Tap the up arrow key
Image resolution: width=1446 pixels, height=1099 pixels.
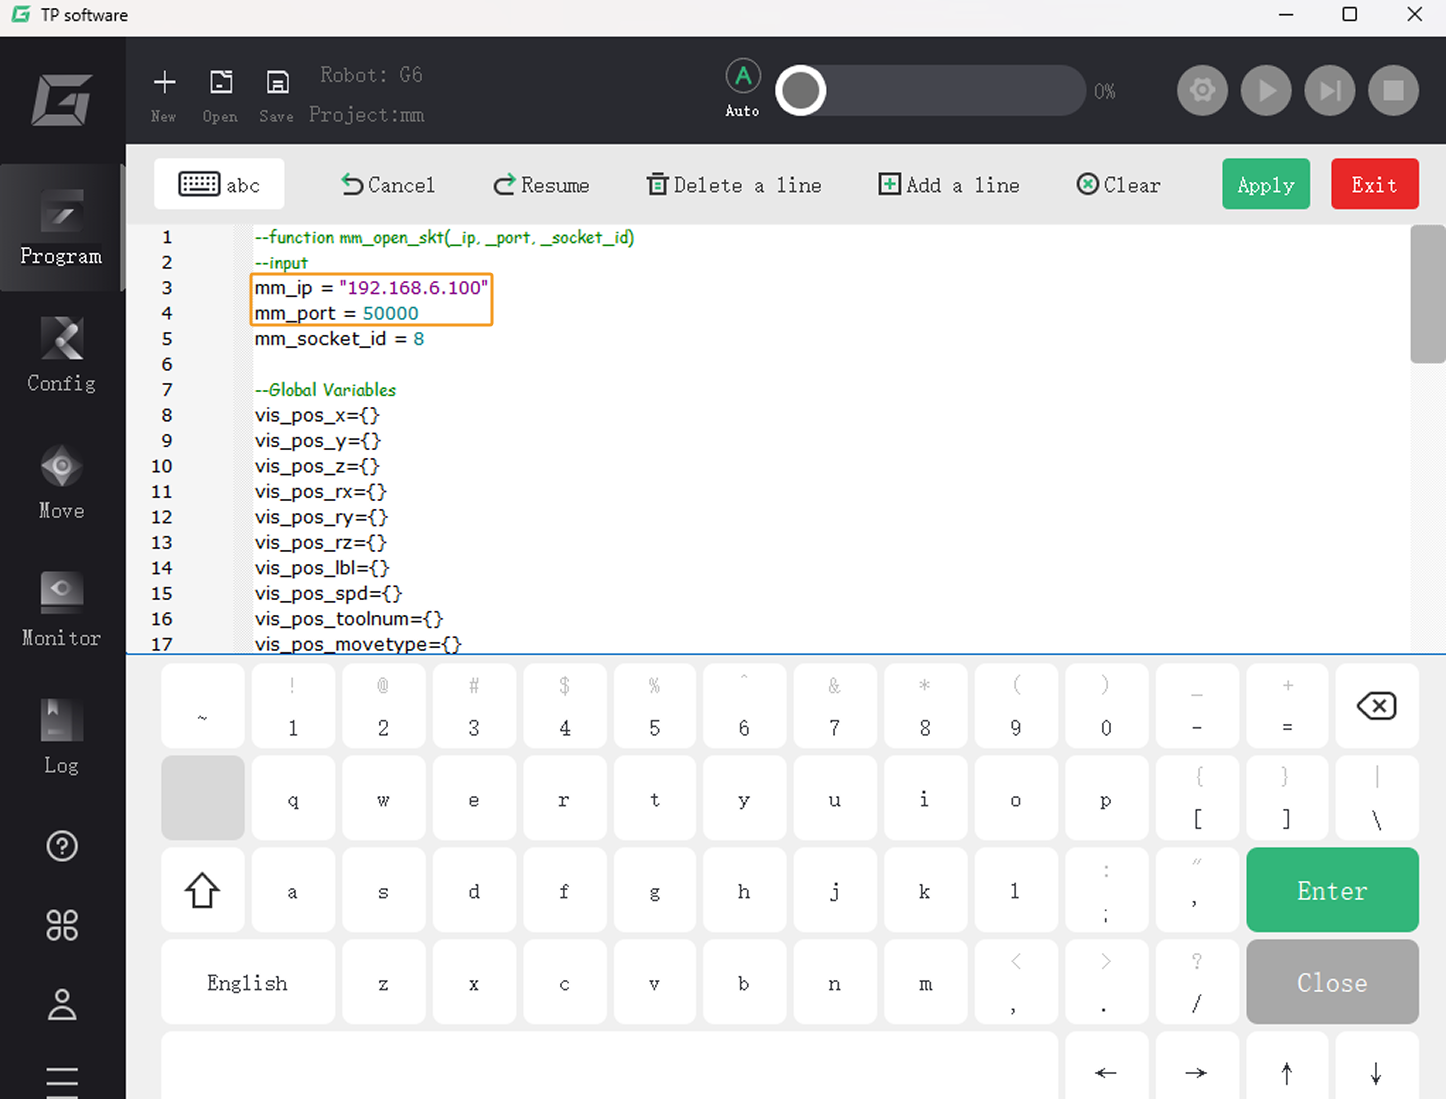1287,1066
